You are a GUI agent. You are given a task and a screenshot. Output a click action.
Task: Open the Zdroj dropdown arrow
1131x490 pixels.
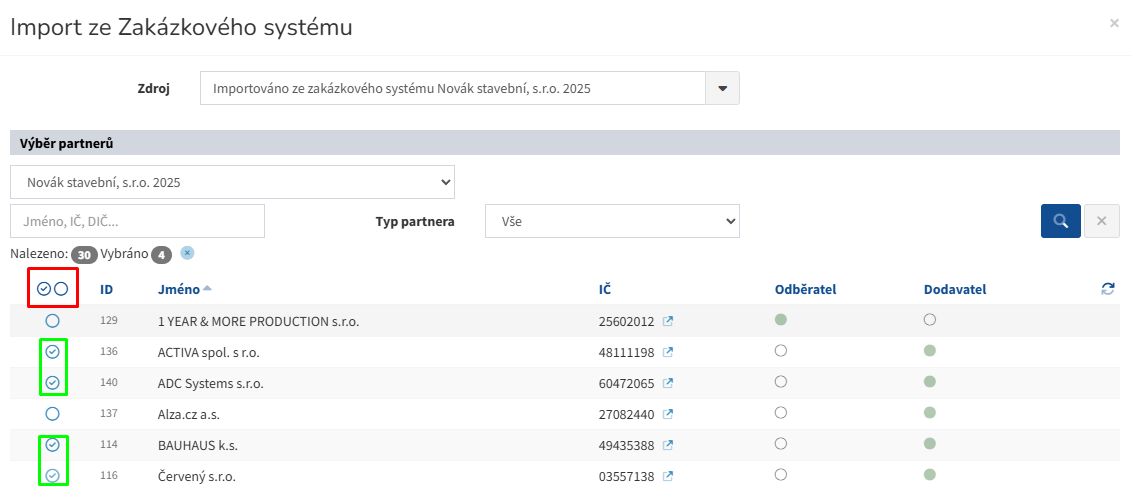click(723, 88)
